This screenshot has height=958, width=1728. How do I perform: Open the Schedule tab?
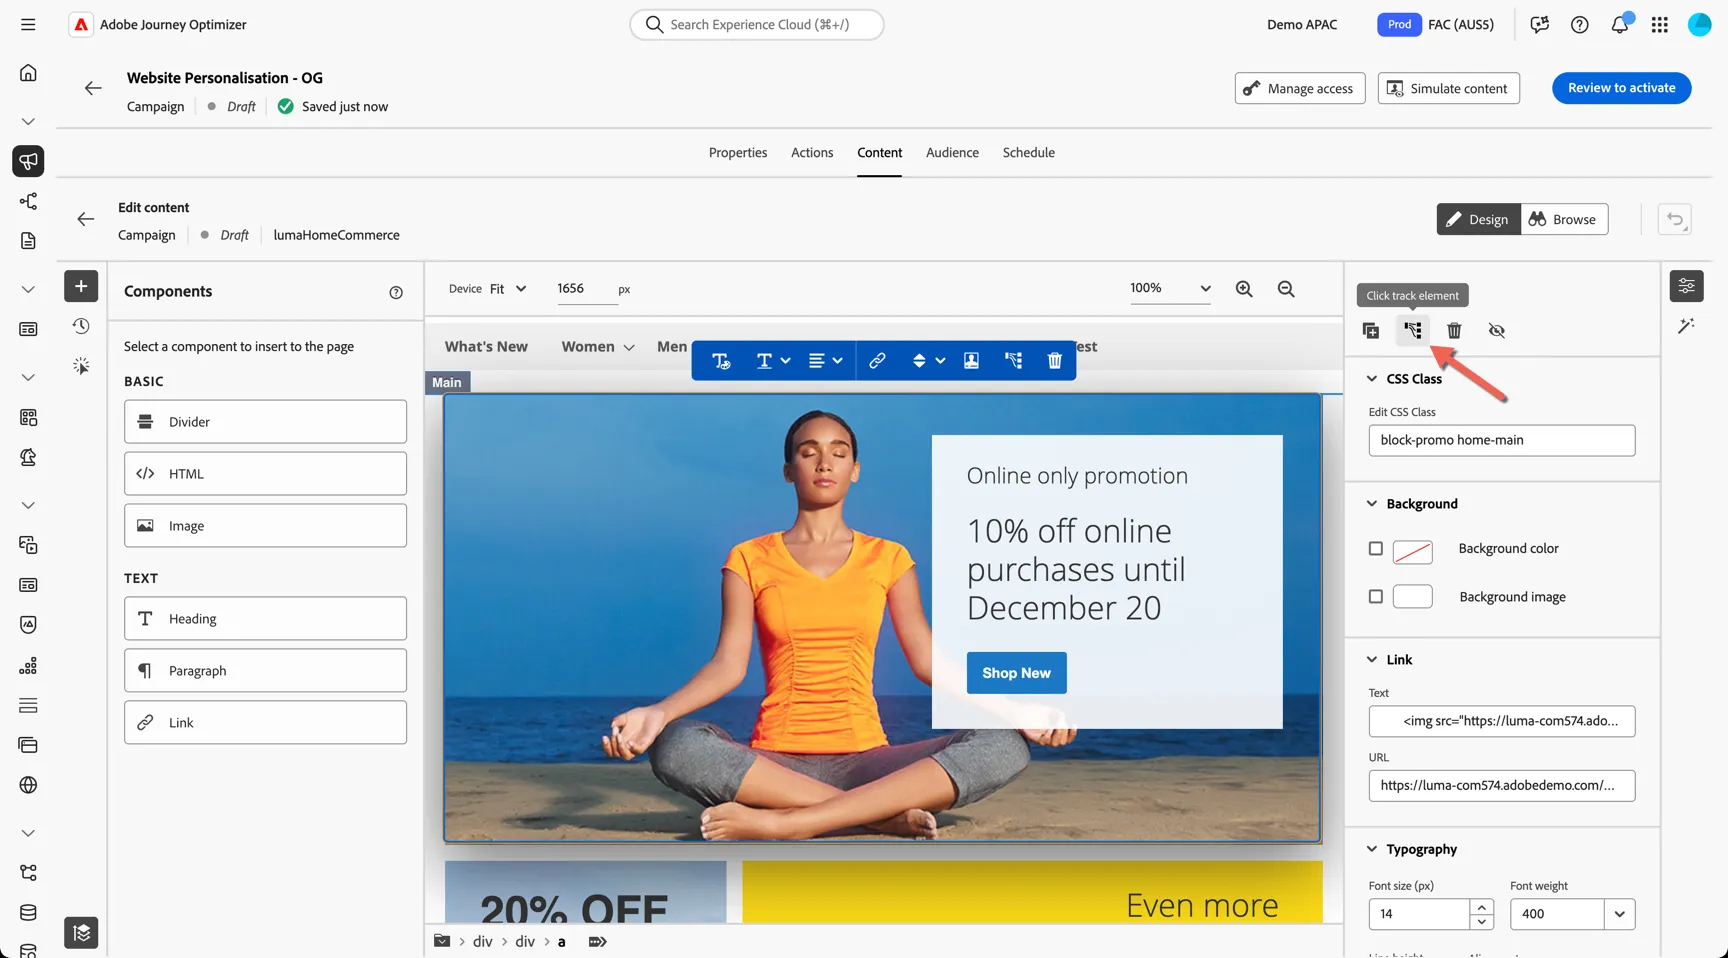pos(1029,152)
